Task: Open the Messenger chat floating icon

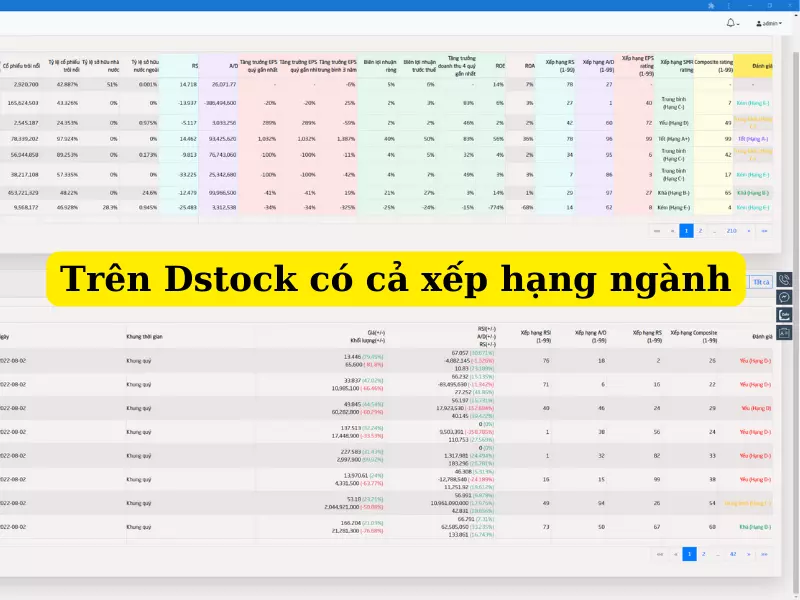Action: tap(784, 297)
